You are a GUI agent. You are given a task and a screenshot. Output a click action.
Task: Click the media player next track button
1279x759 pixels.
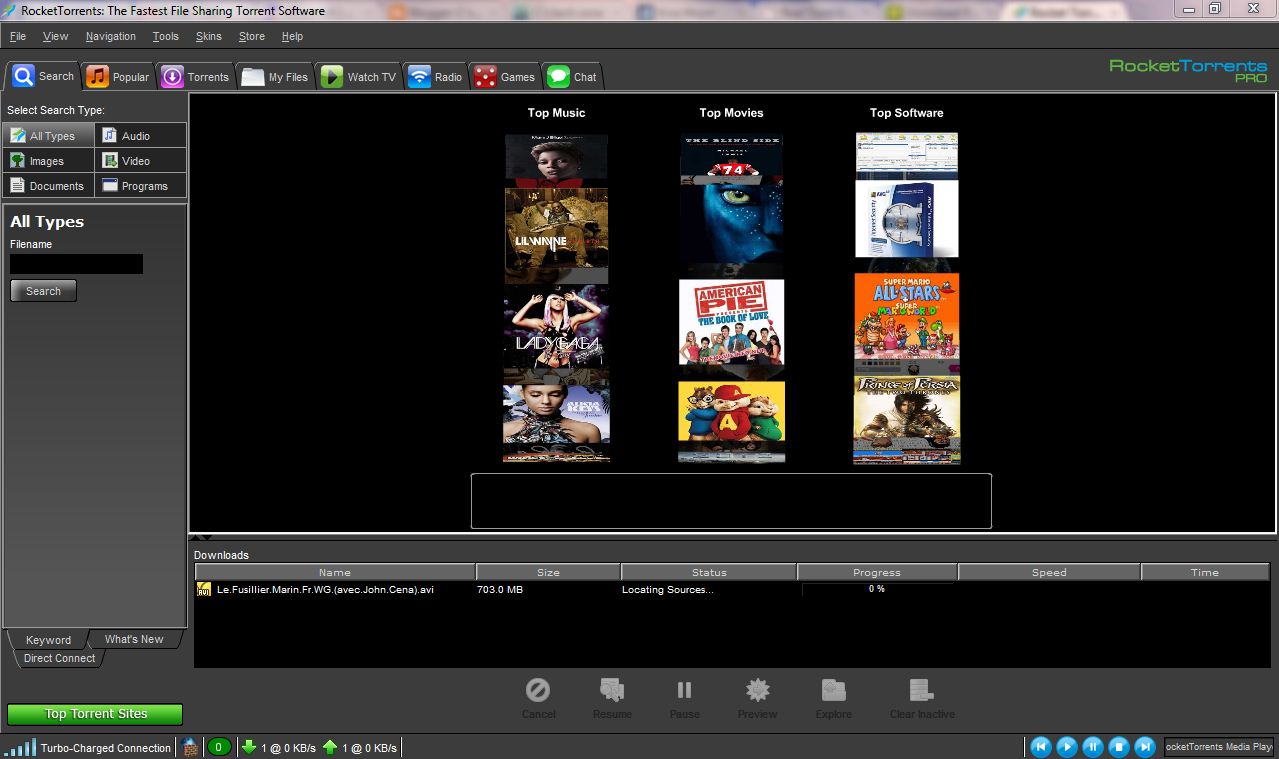tap(1145, 746)
